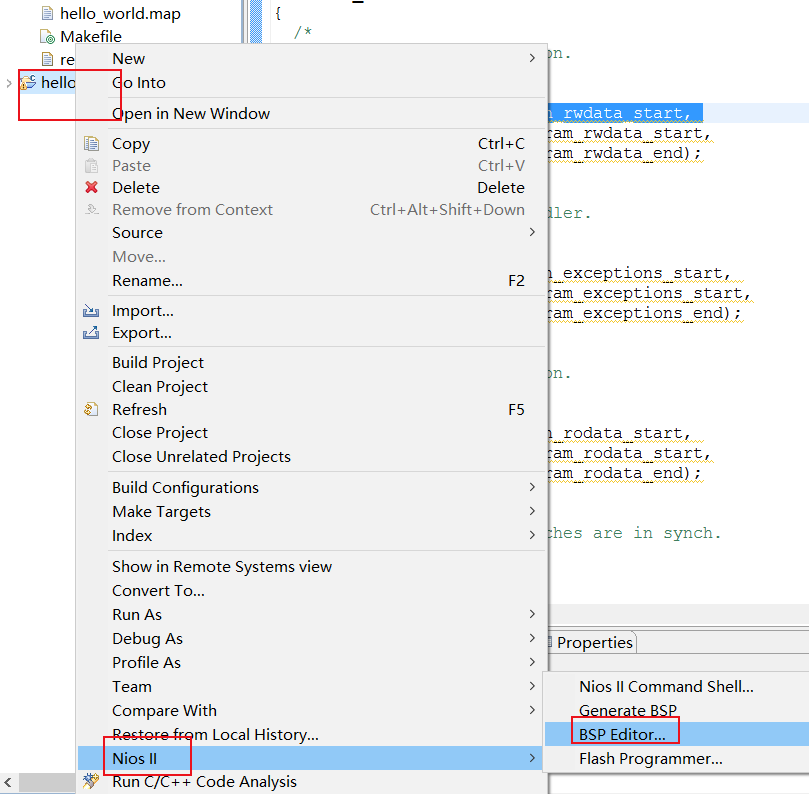Select Makefile in project tree
This screenshot has width=809, height=794.
[x=91, y=37]
